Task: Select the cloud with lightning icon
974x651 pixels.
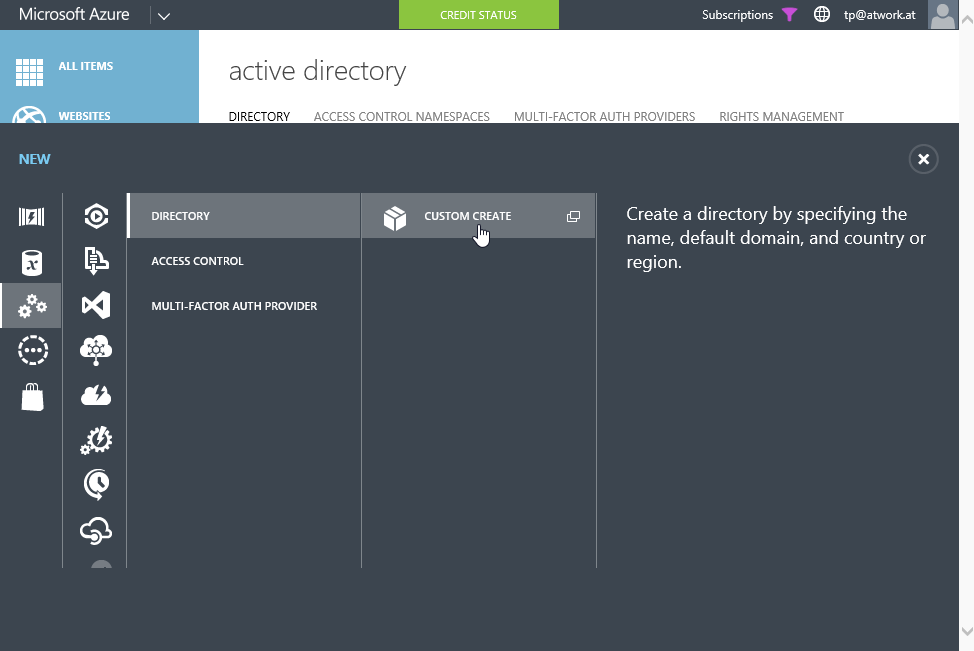Action: [96, 395]
